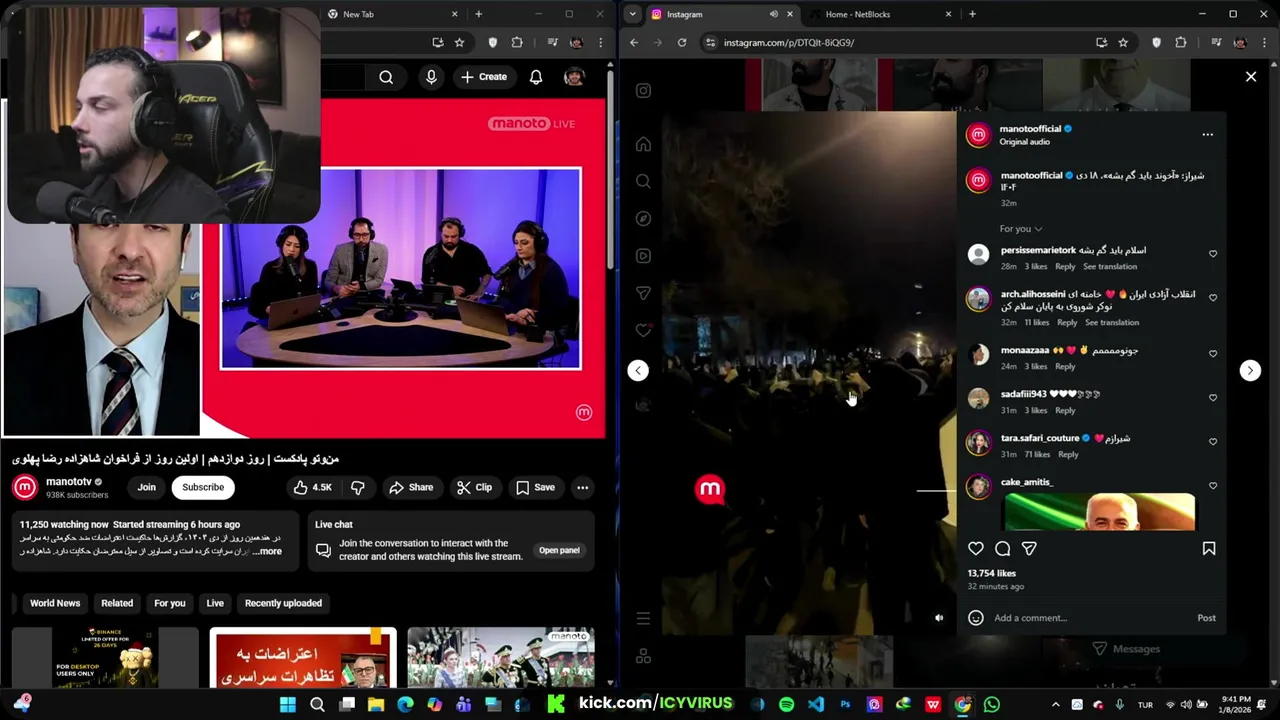This screenshot has width=1280, height=720.
Task: Bookmark Instagram page with star icon
Action: 1123,43
